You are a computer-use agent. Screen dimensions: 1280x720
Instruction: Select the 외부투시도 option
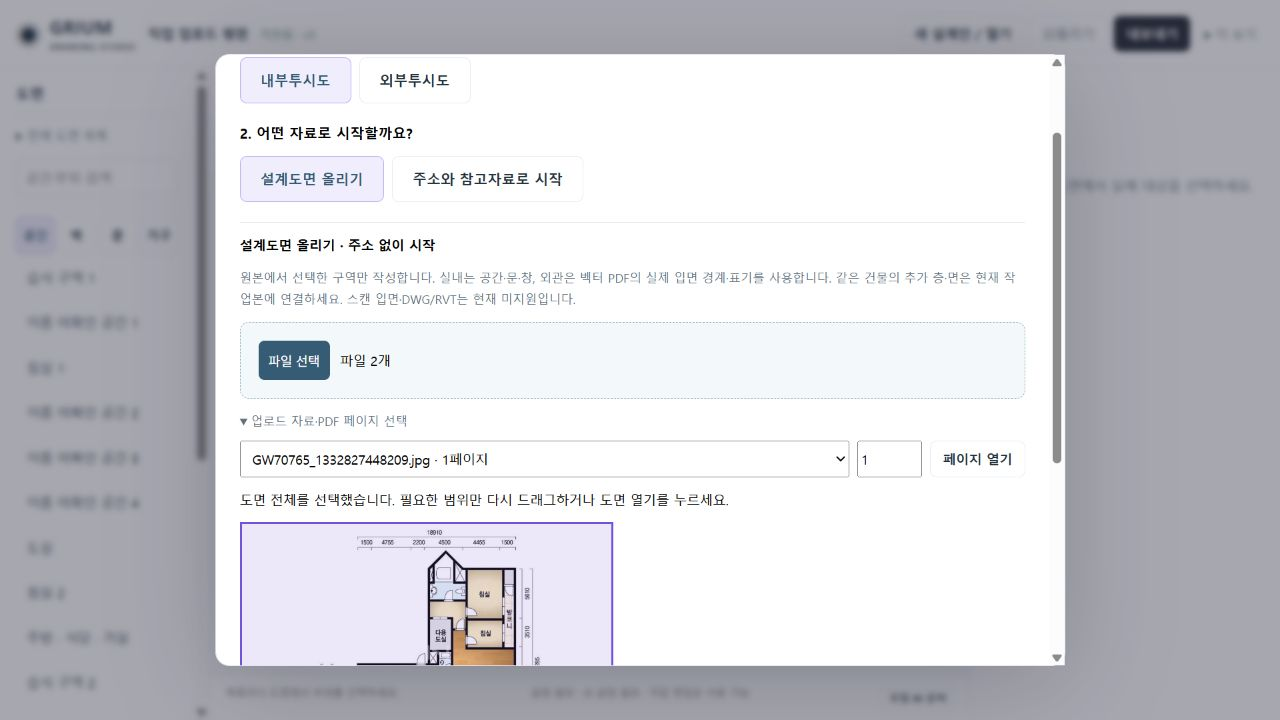coord(414,80)
